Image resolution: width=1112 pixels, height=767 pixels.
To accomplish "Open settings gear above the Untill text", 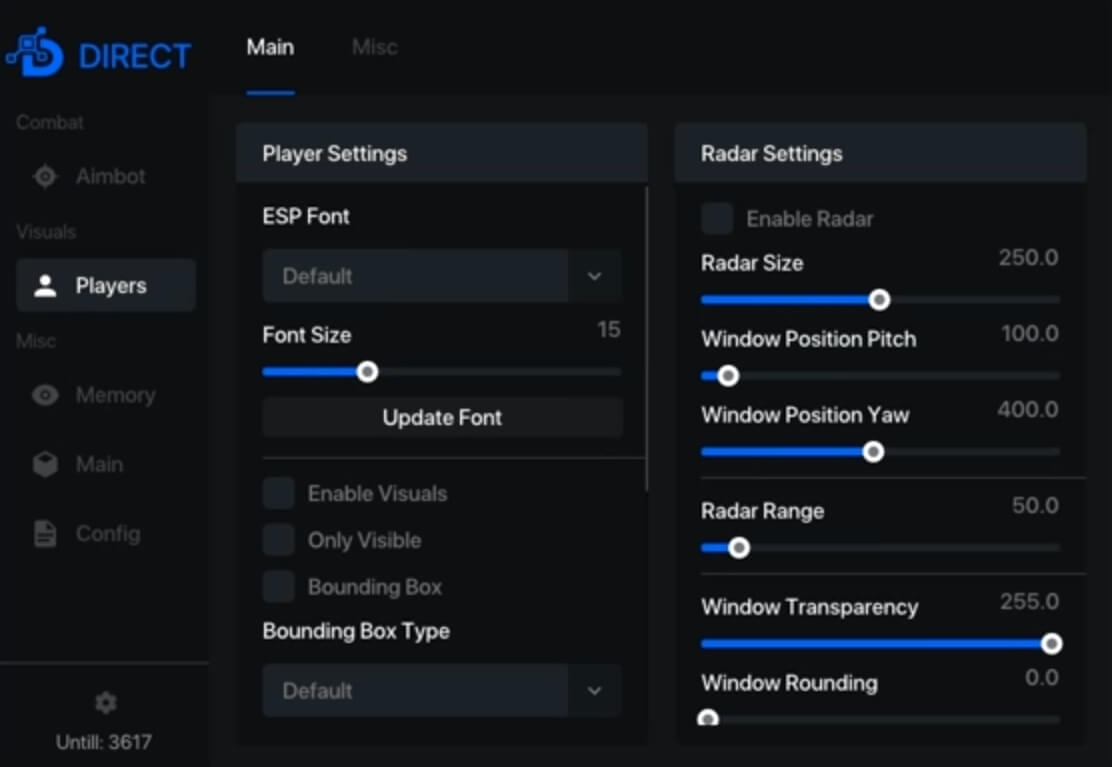I will (105, 704).
